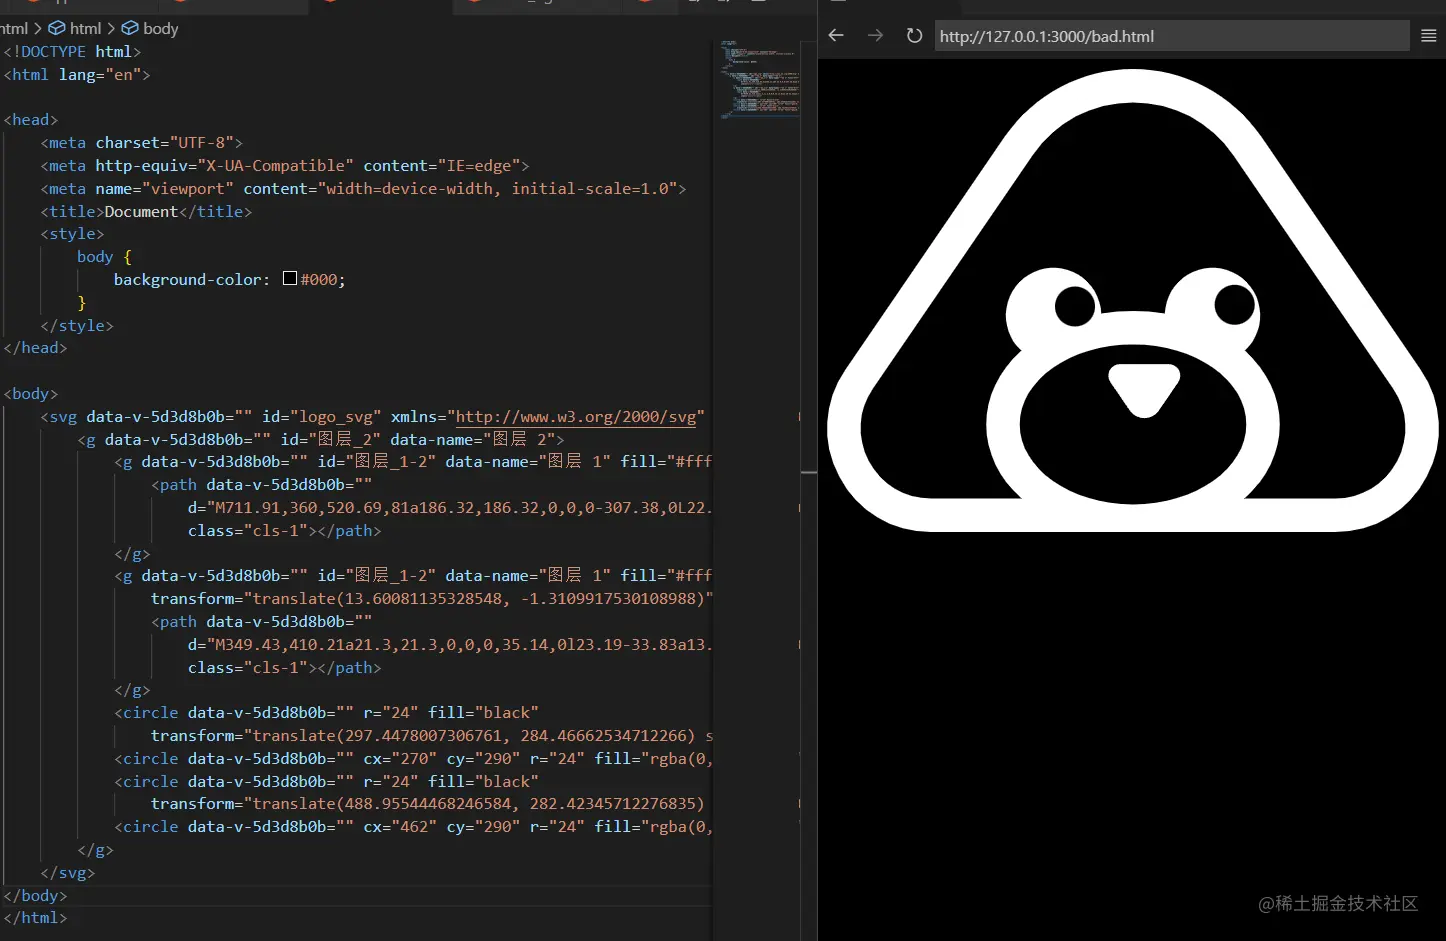The width and height of the screenshot is (1446, 941).
Task: Place cursor on the <!DOCTYPE html> line
Action: point(72,52)
